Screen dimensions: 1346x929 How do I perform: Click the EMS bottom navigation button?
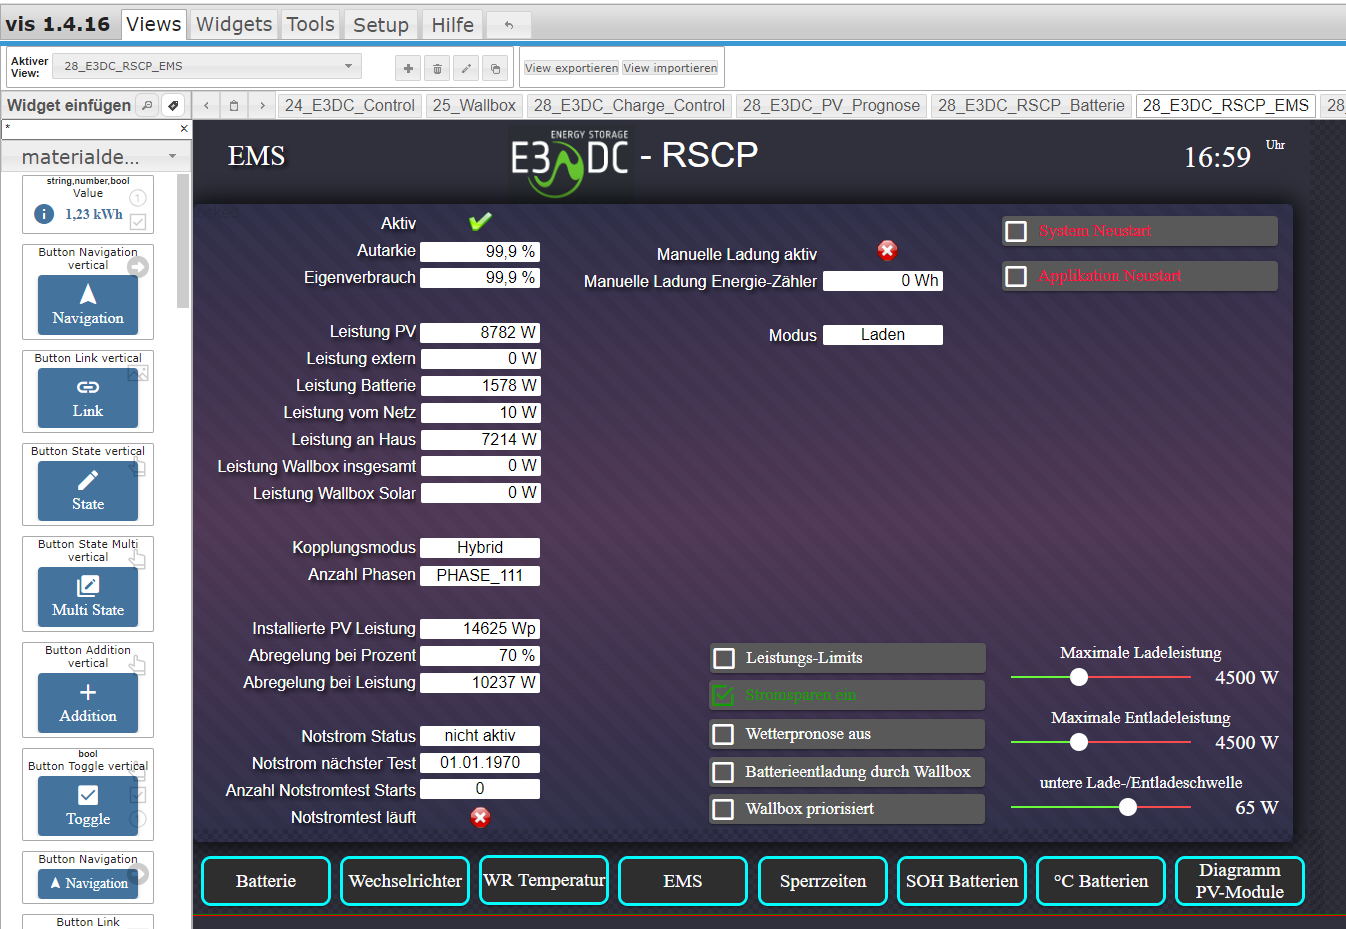click(x=683, y=881)
